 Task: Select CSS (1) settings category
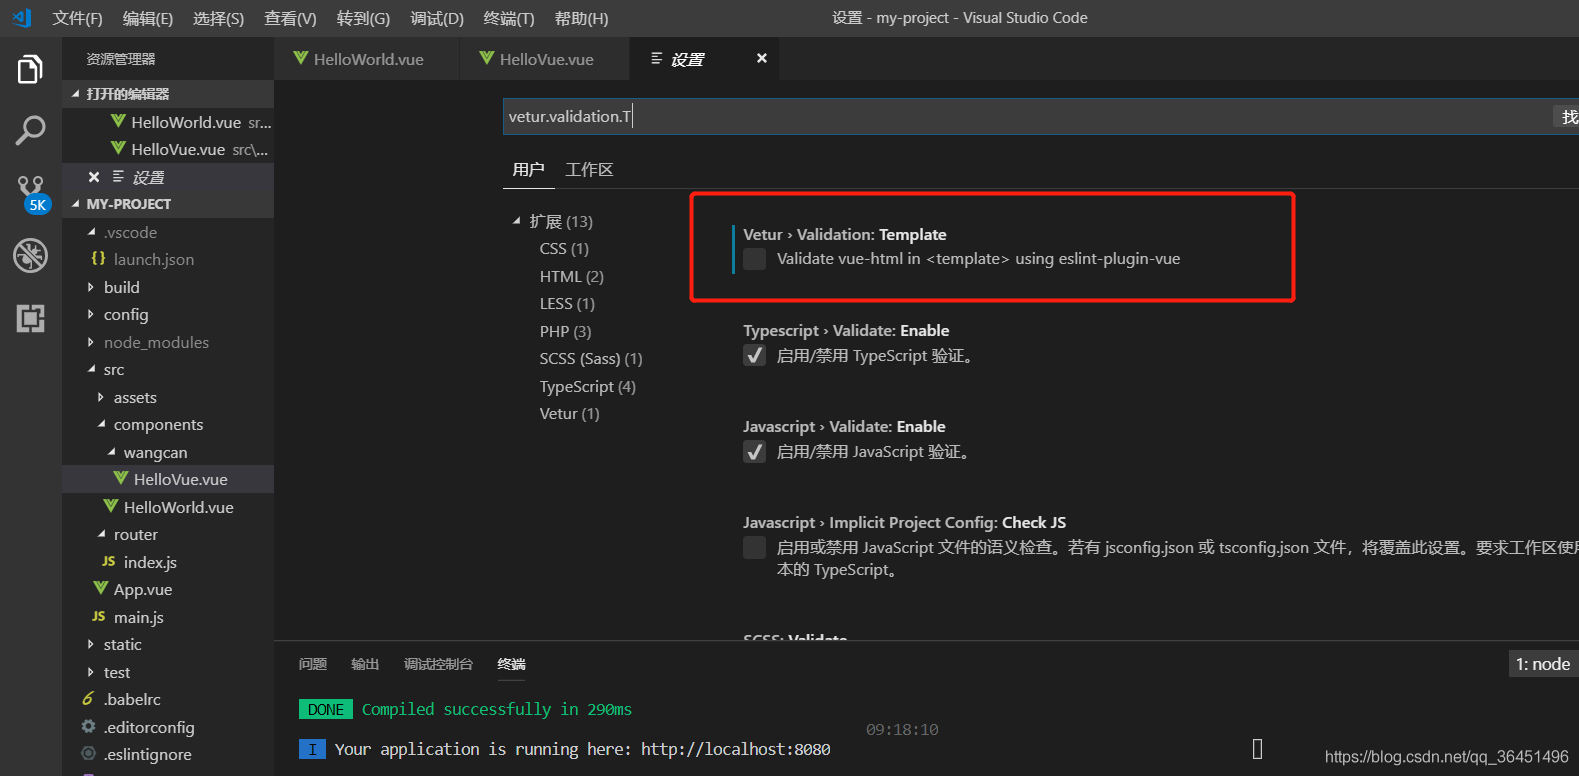564,248
